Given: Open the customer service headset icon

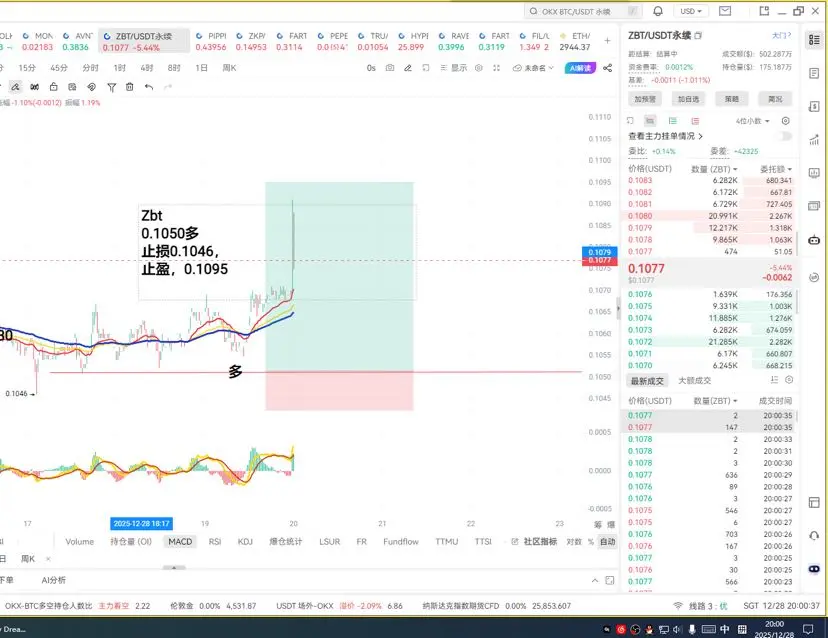Looking at the screenshot, I should [814, 536].
